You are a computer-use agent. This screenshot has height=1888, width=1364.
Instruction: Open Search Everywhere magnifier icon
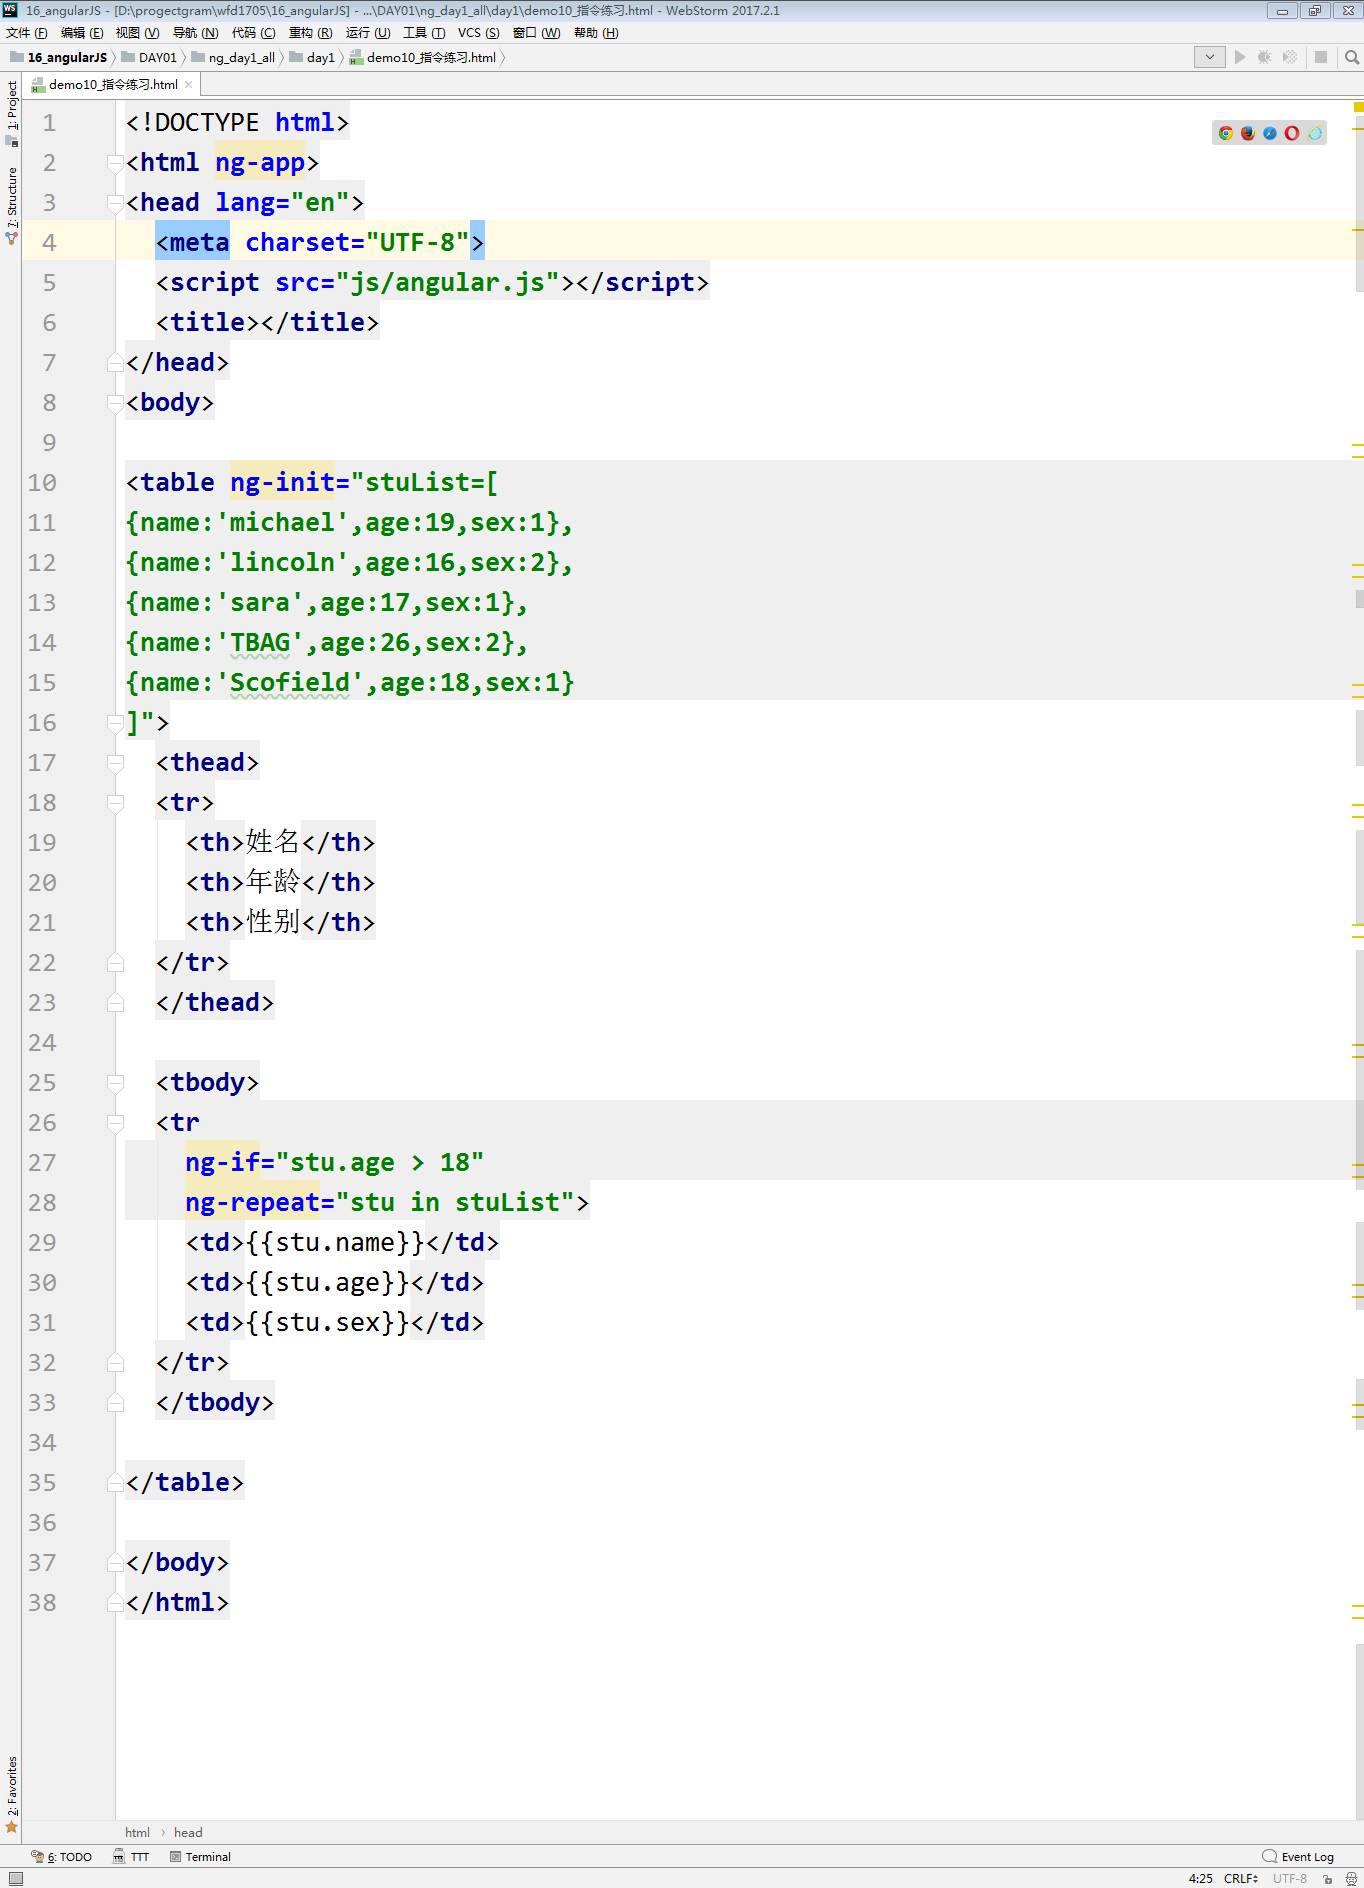[1351, 57]
